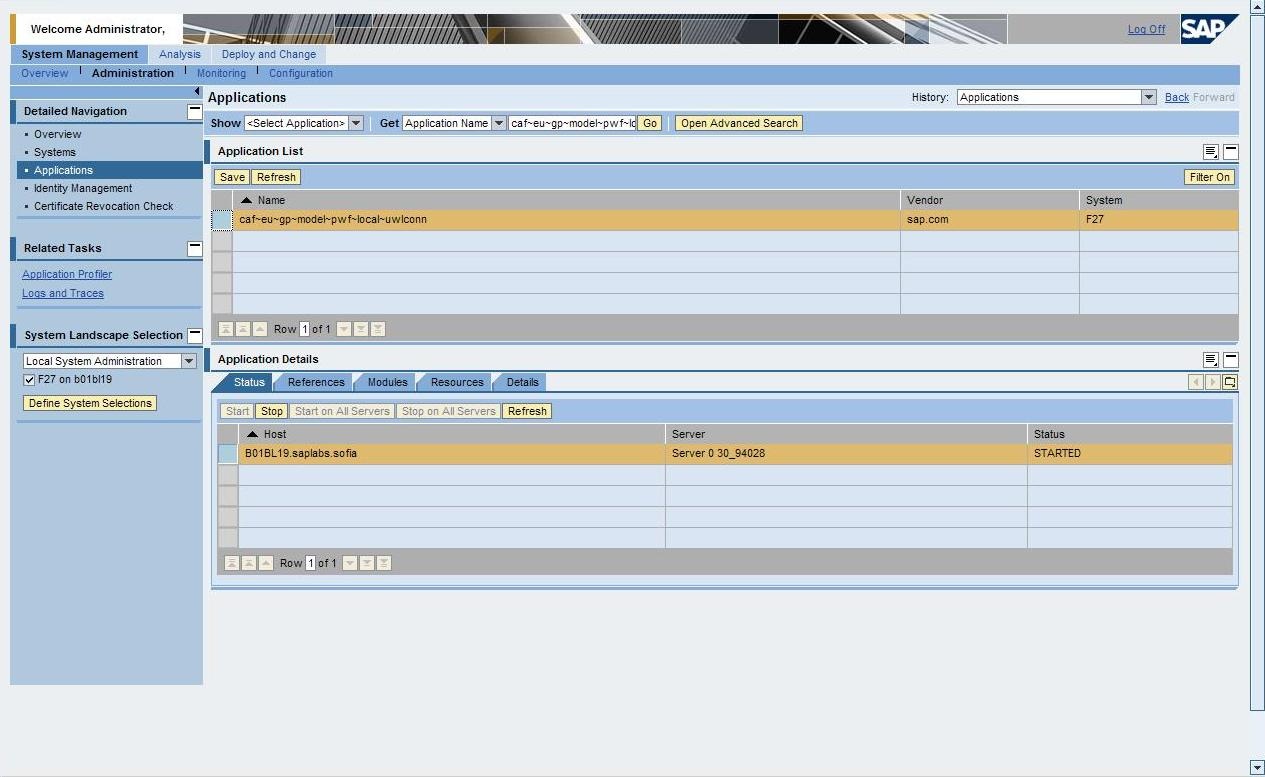
Task: Click the Stop button
Action: [x=272, y=411]
